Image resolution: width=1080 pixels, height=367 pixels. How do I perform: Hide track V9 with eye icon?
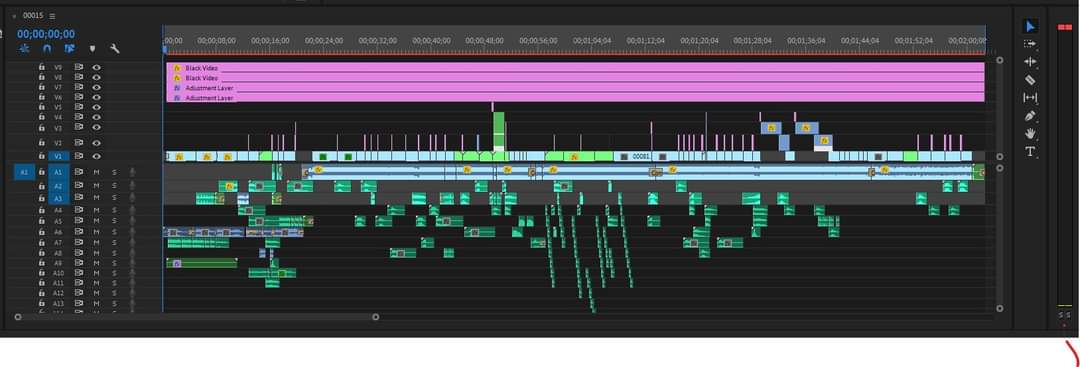96,67
